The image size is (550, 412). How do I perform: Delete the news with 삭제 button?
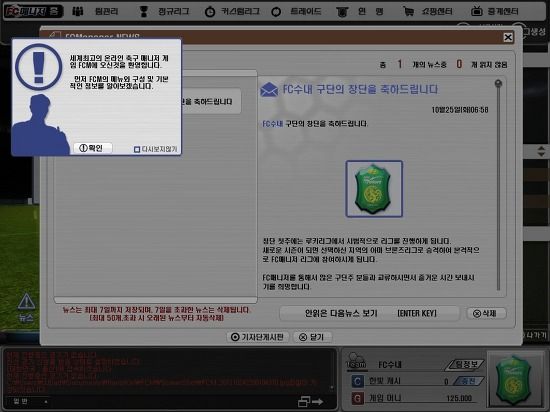point(486,313)
